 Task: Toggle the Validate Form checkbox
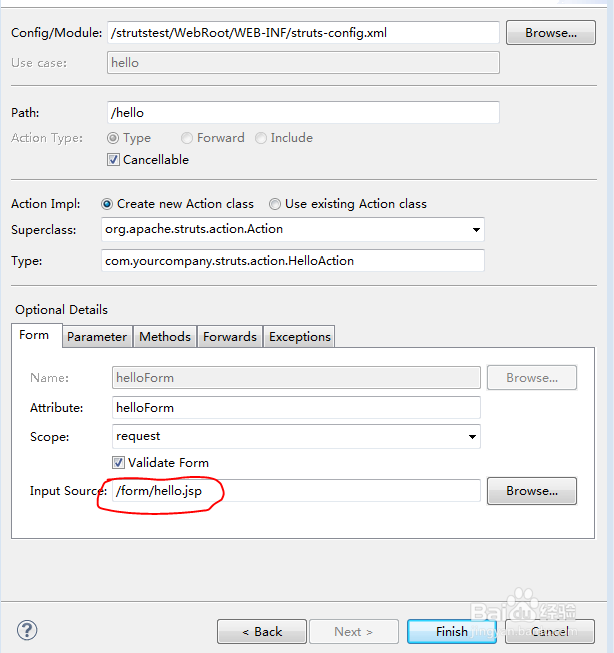(119, 463)
